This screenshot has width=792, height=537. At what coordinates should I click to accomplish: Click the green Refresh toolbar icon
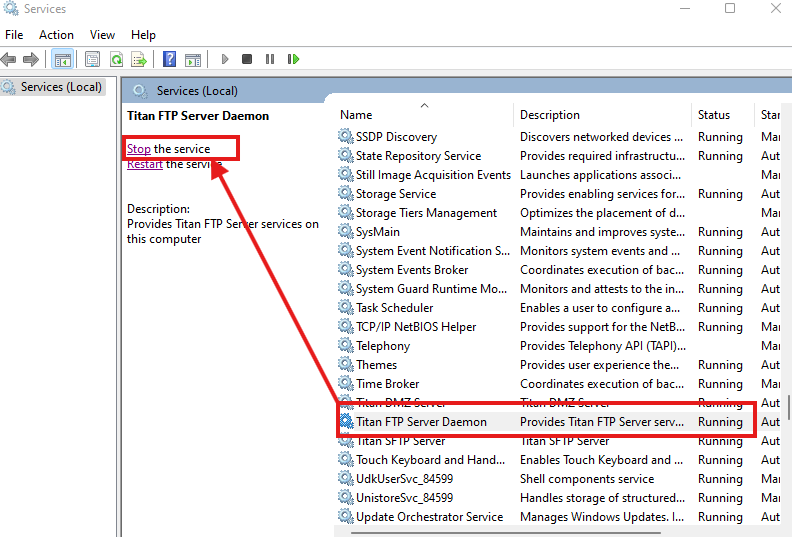(x=116, y=59)
